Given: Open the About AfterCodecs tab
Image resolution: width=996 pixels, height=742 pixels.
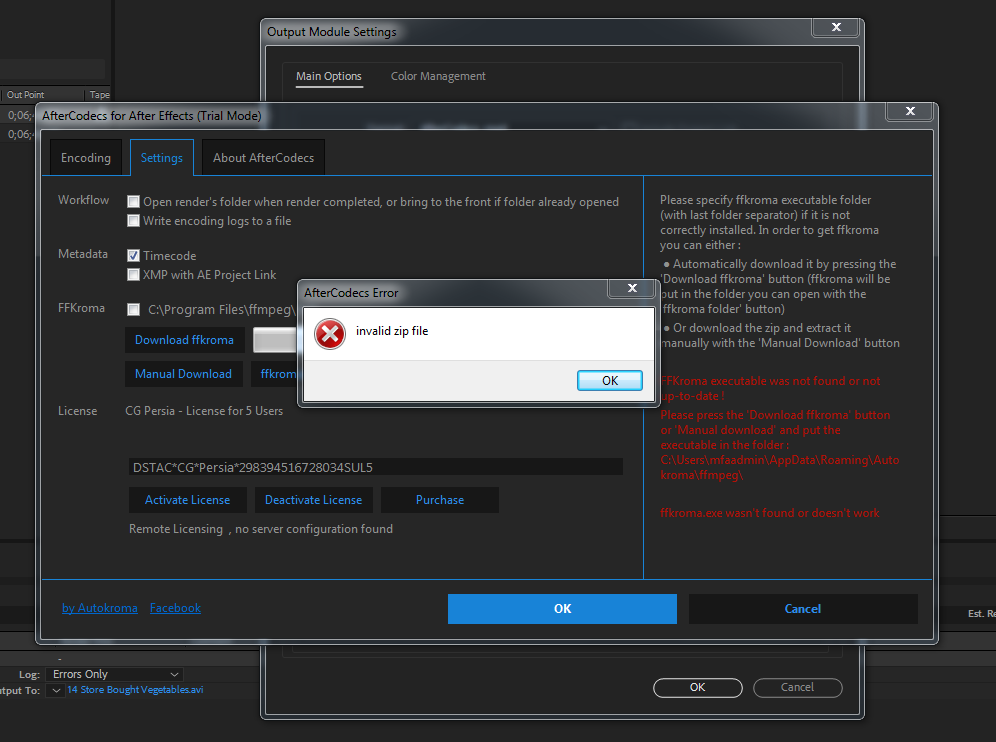Looking at the screenshot, I should 263,158.
